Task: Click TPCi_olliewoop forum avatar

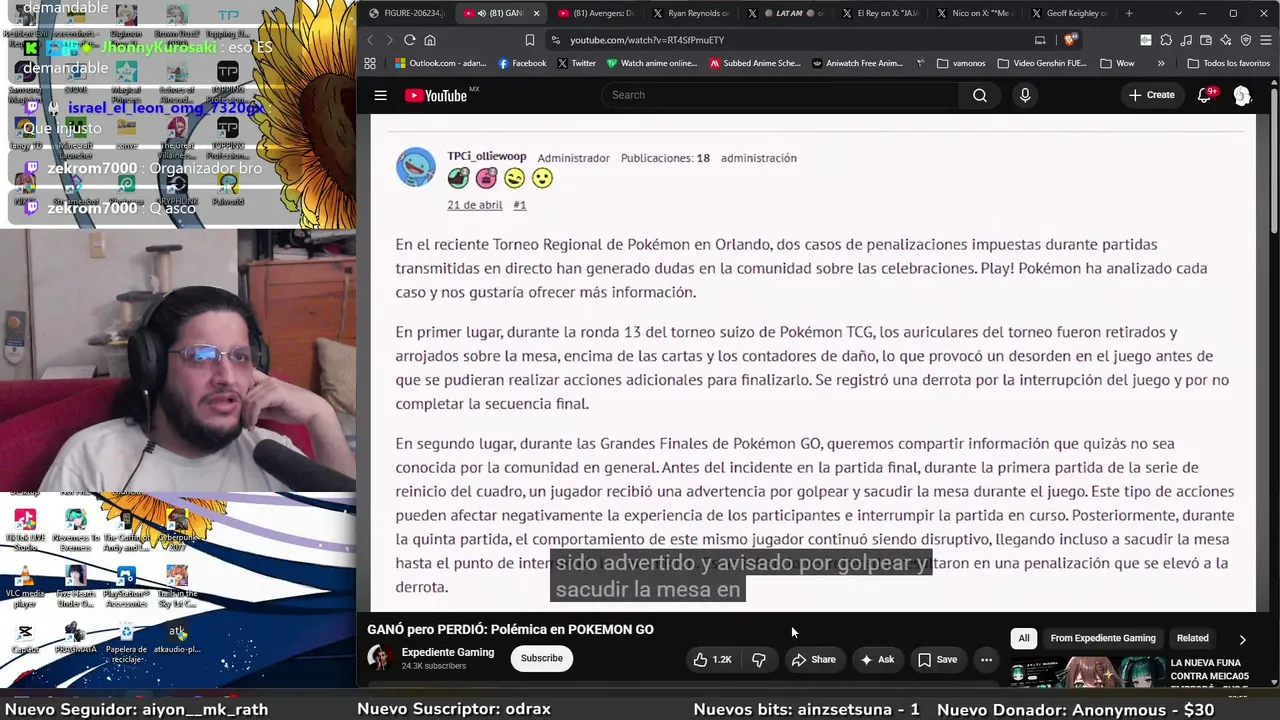Action: [416, 167]
